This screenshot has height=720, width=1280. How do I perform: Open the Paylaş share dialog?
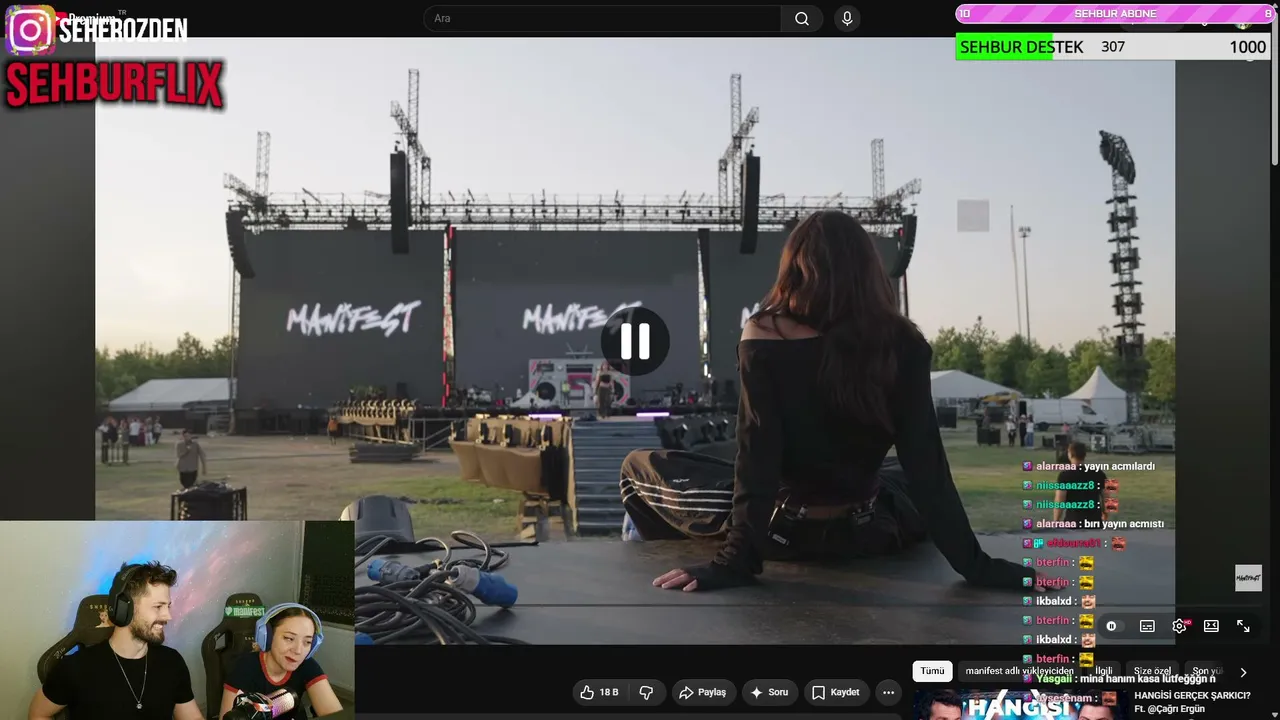pos(702,692)
